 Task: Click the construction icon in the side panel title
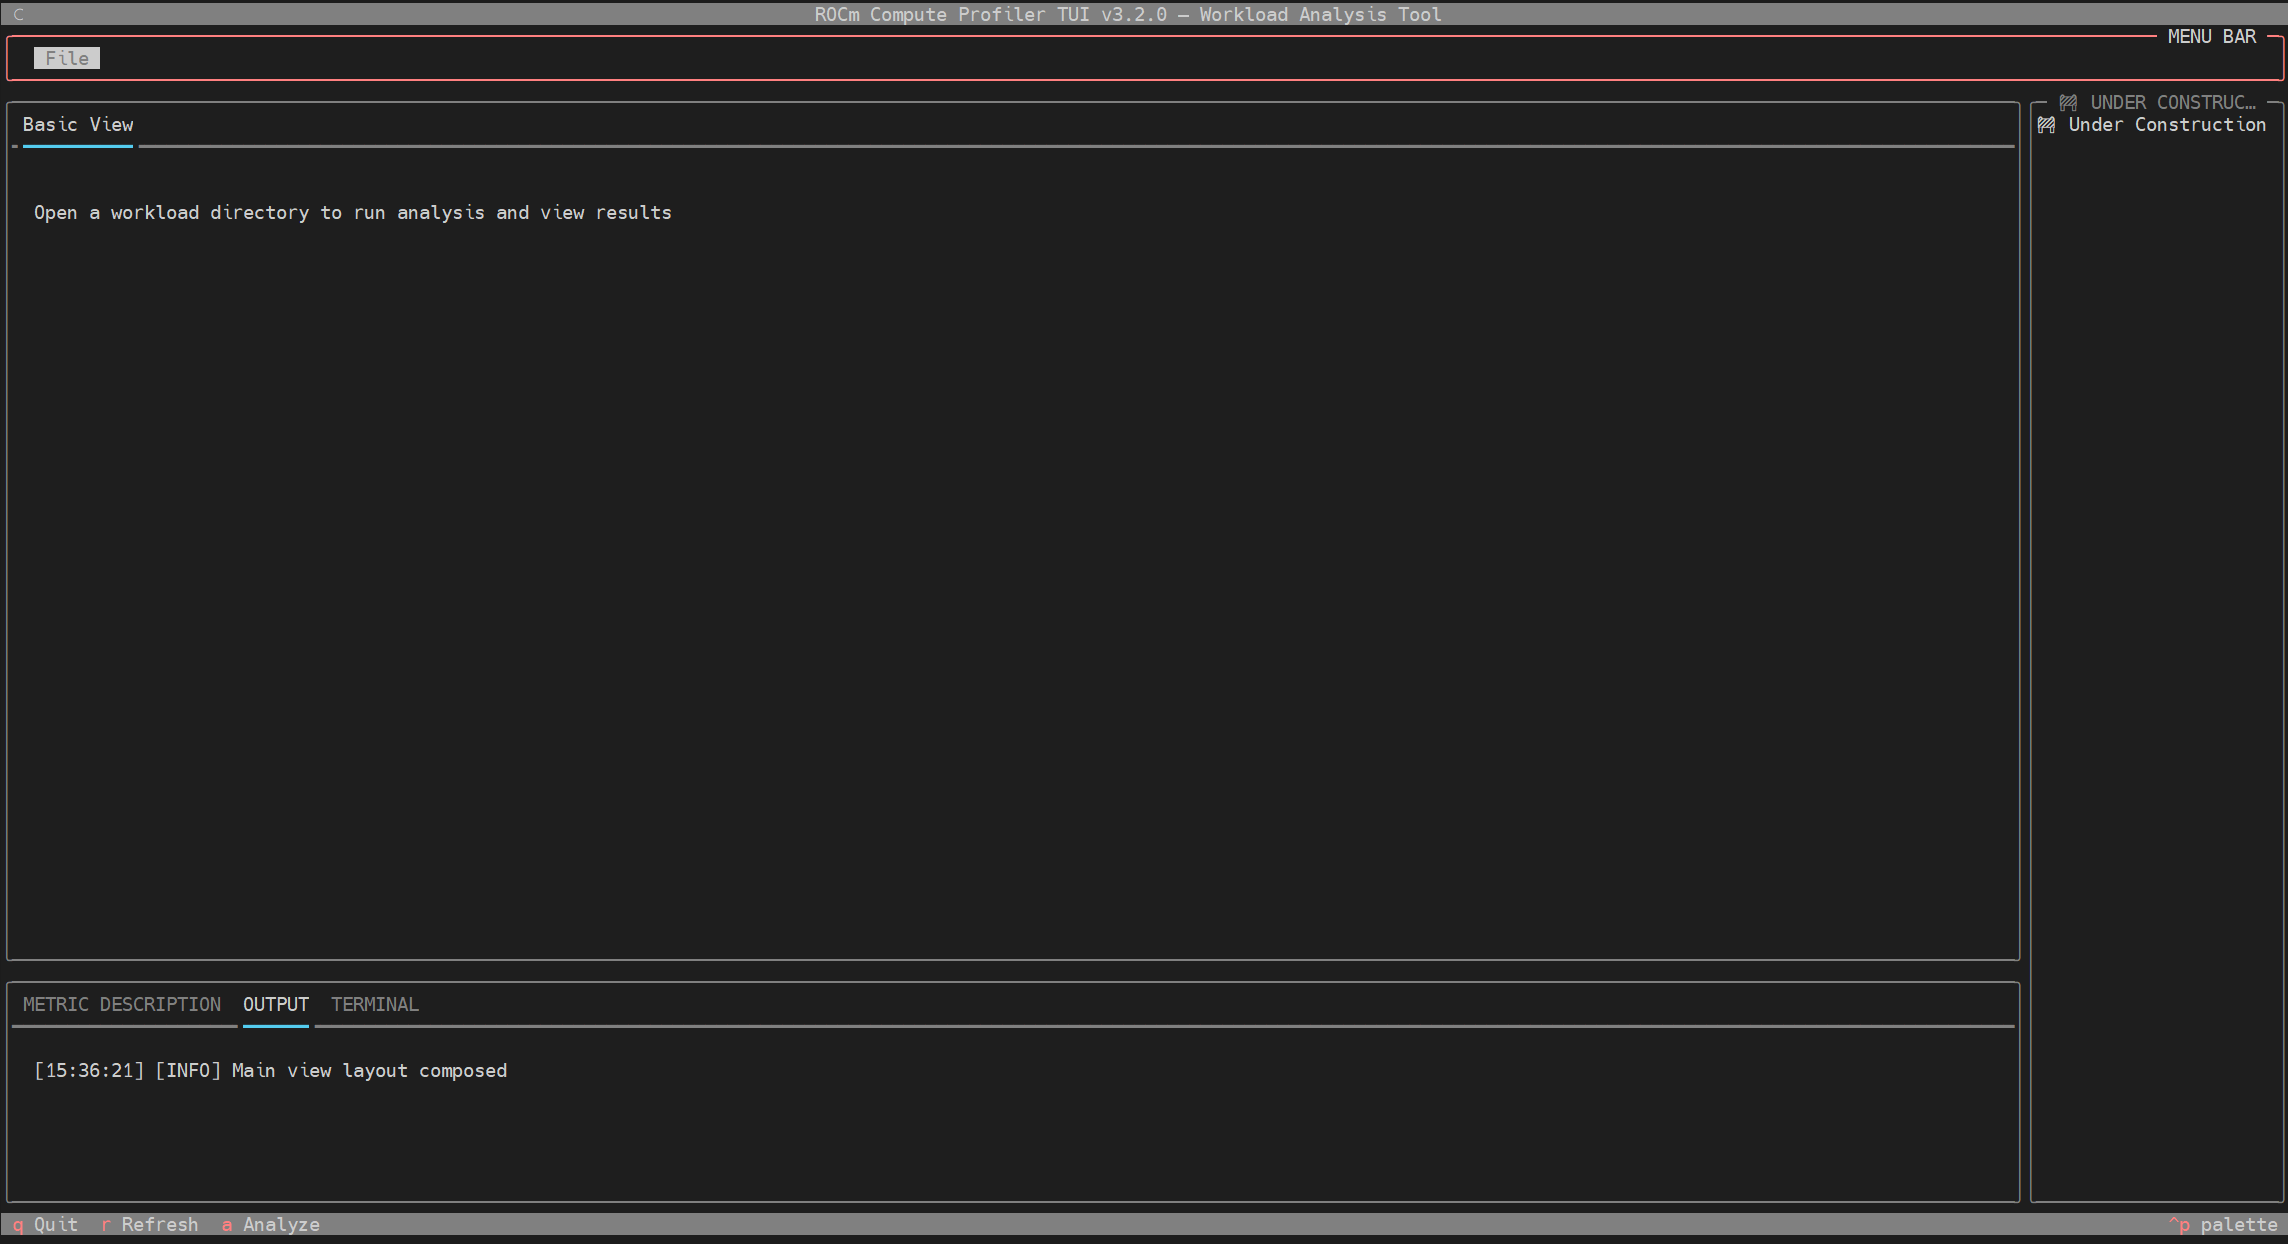(2069, 103)
